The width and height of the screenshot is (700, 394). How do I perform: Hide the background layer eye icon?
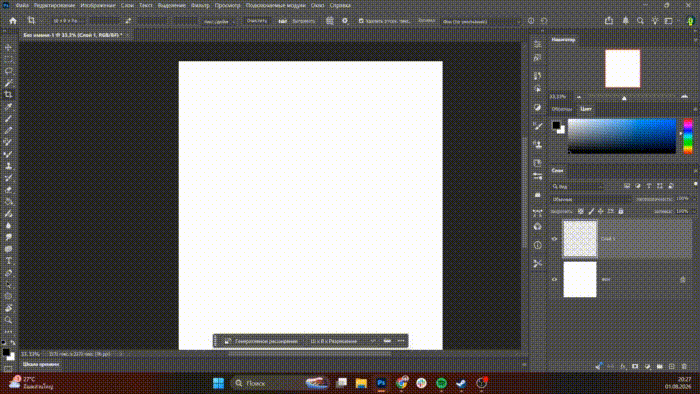pyautogui.click(x=554, y=279)
